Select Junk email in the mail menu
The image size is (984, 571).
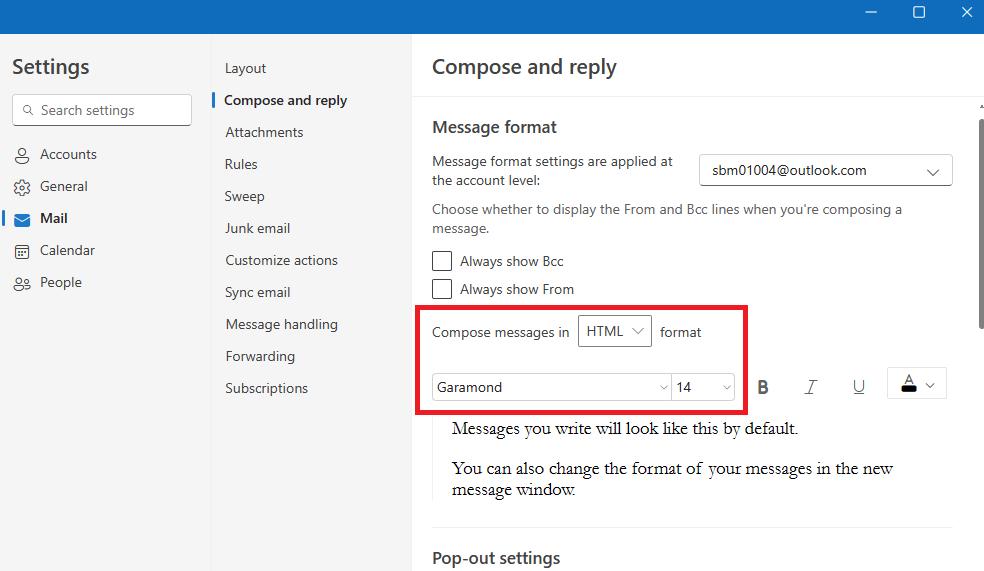pyautogui.click(x=257, y=228)
